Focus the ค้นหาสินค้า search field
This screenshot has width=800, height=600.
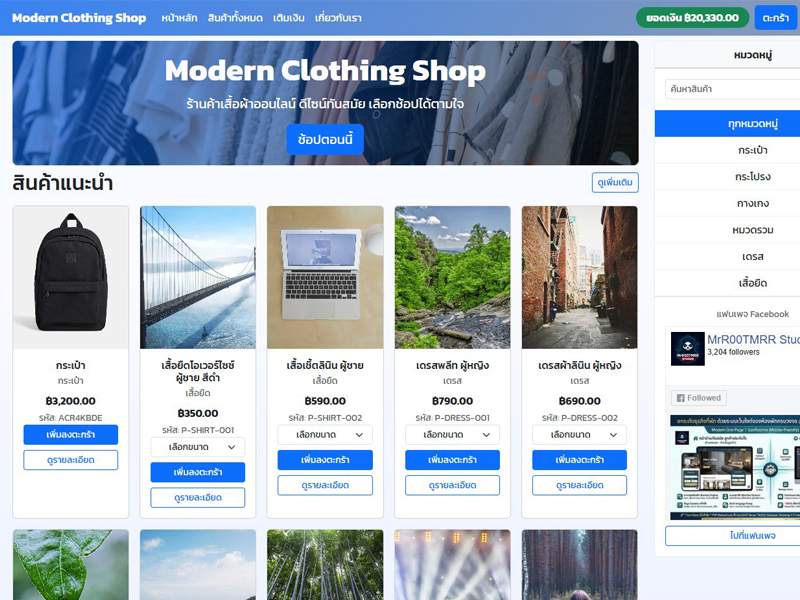733,89
